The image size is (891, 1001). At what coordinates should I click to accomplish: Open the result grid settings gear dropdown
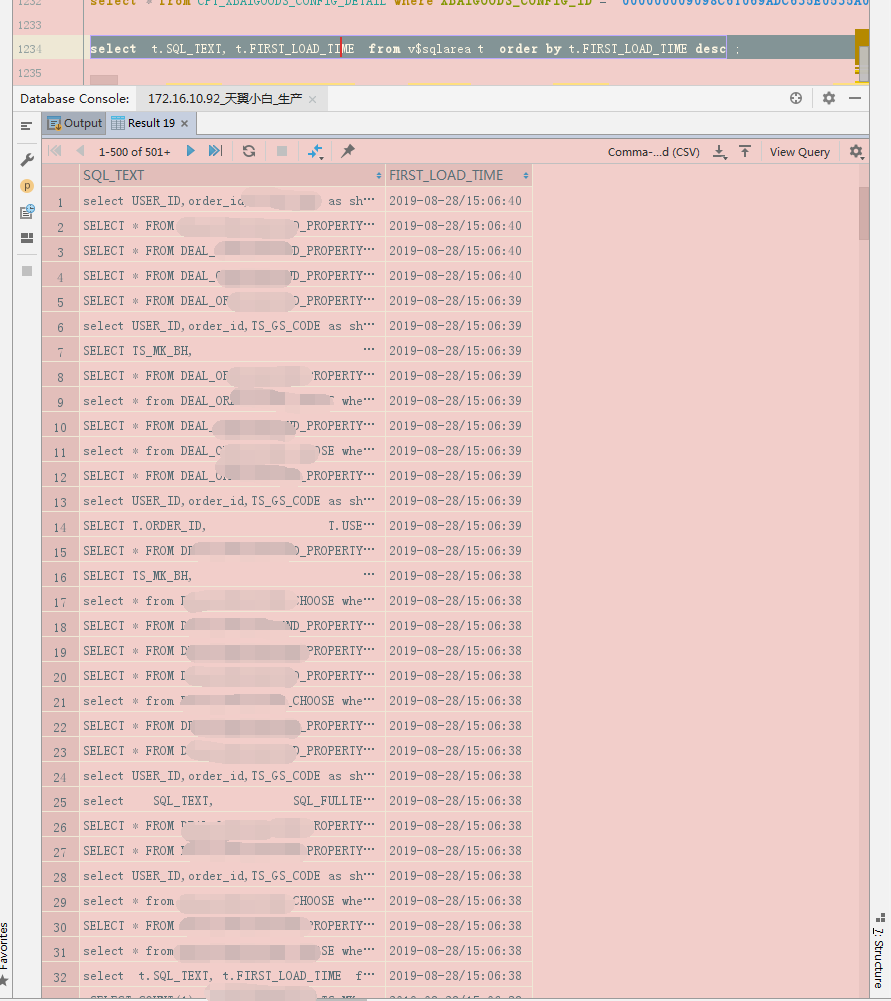[x=857, y=152]
